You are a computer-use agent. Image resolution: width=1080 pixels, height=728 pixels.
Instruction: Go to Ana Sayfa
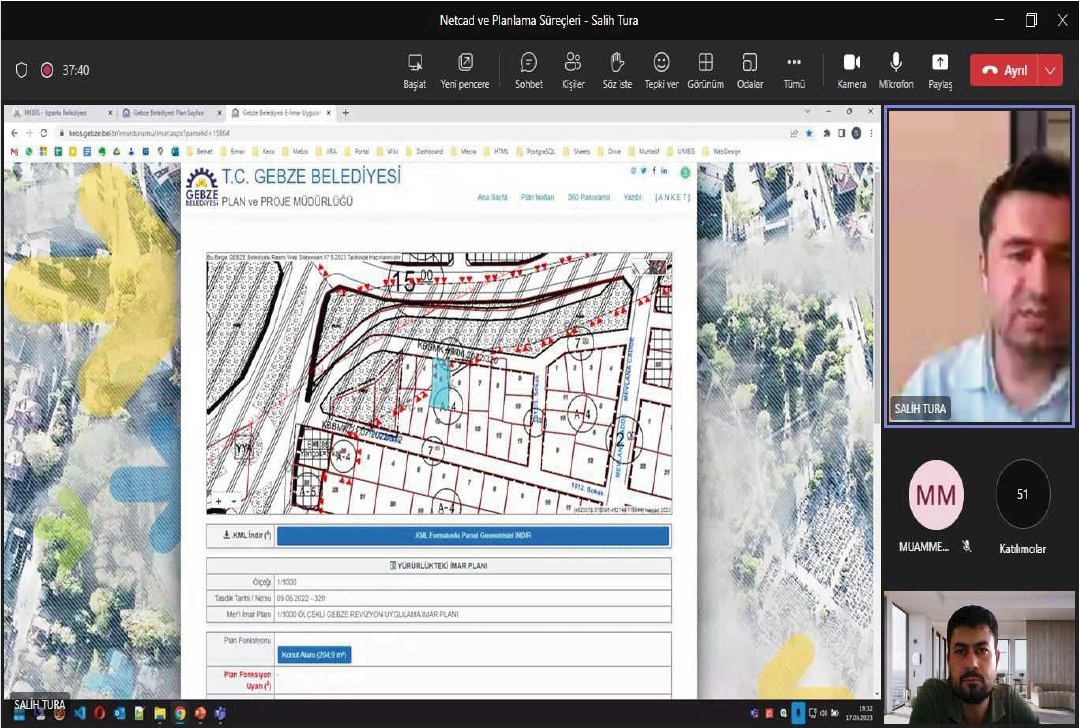point(492,198)
